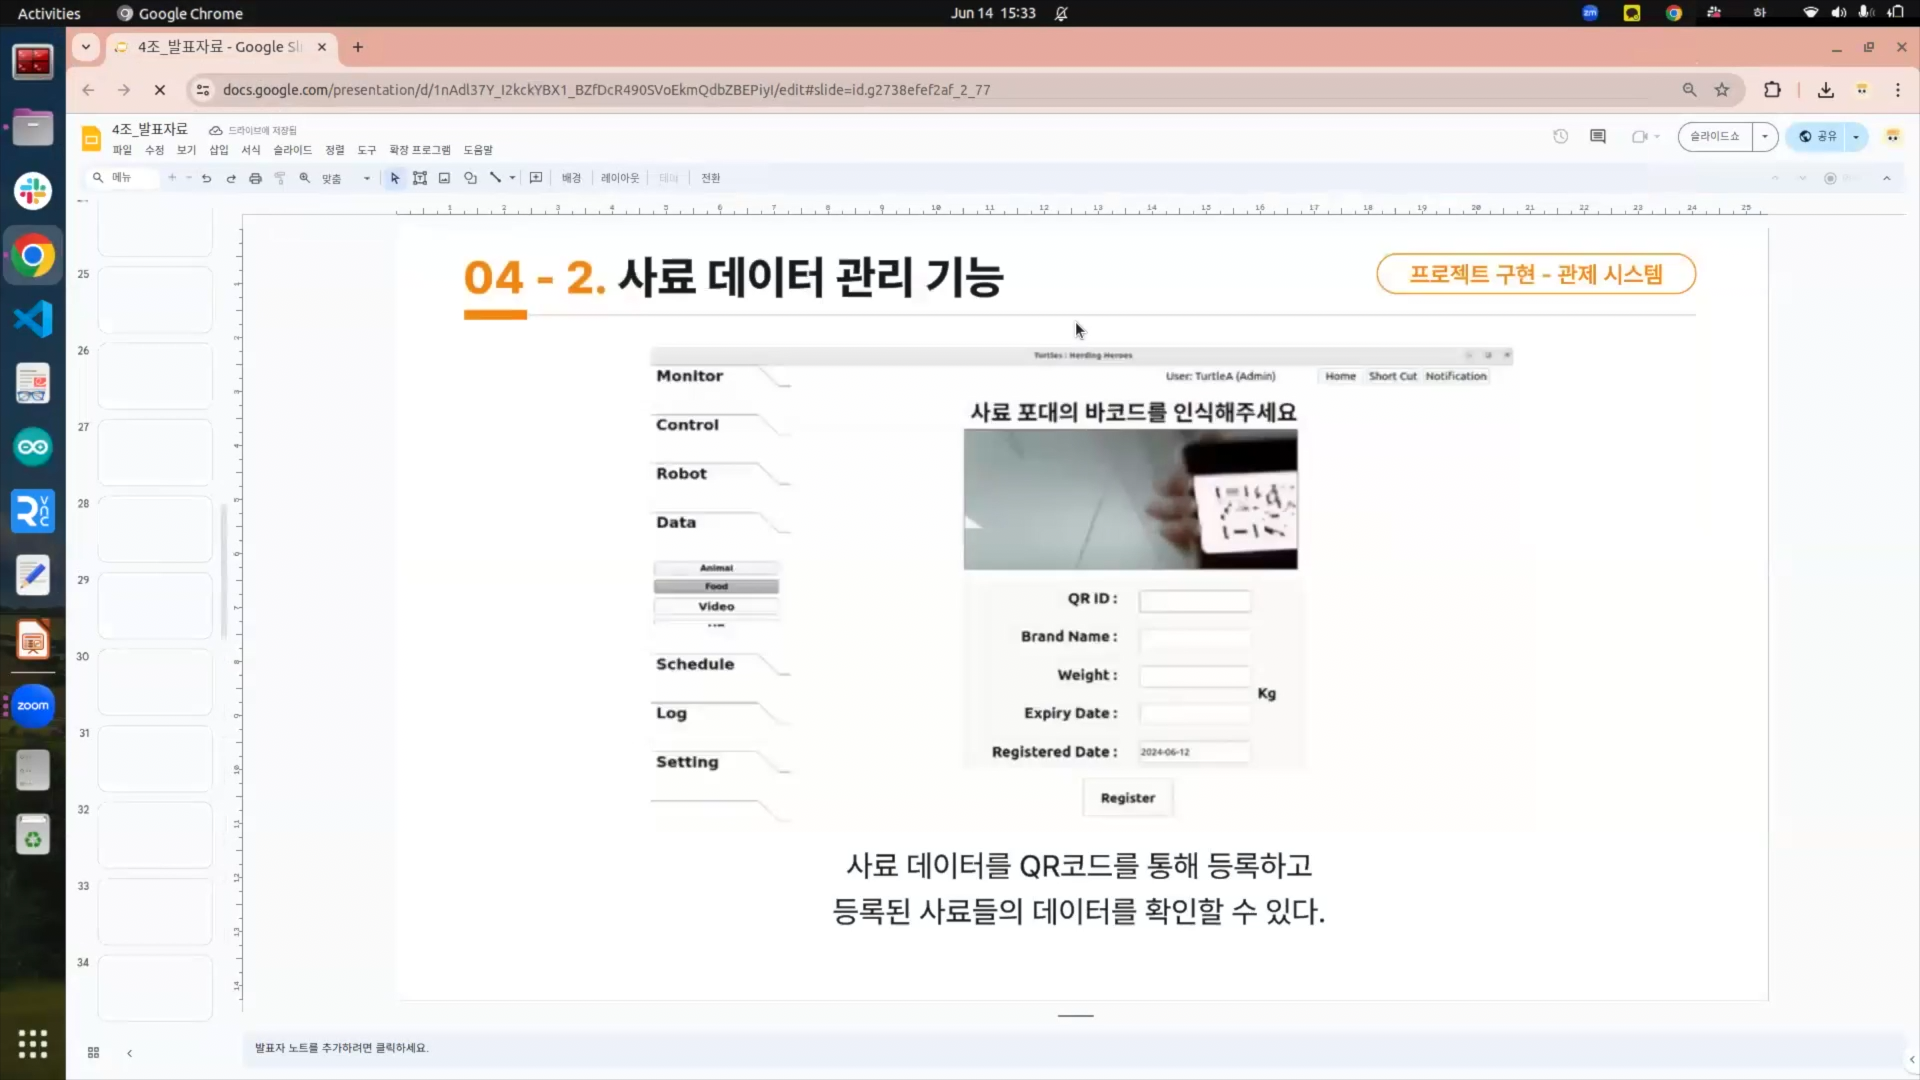Screen dimensions: 1920x1080
Task: Click the print icon
Action: [x=255, y=178]
